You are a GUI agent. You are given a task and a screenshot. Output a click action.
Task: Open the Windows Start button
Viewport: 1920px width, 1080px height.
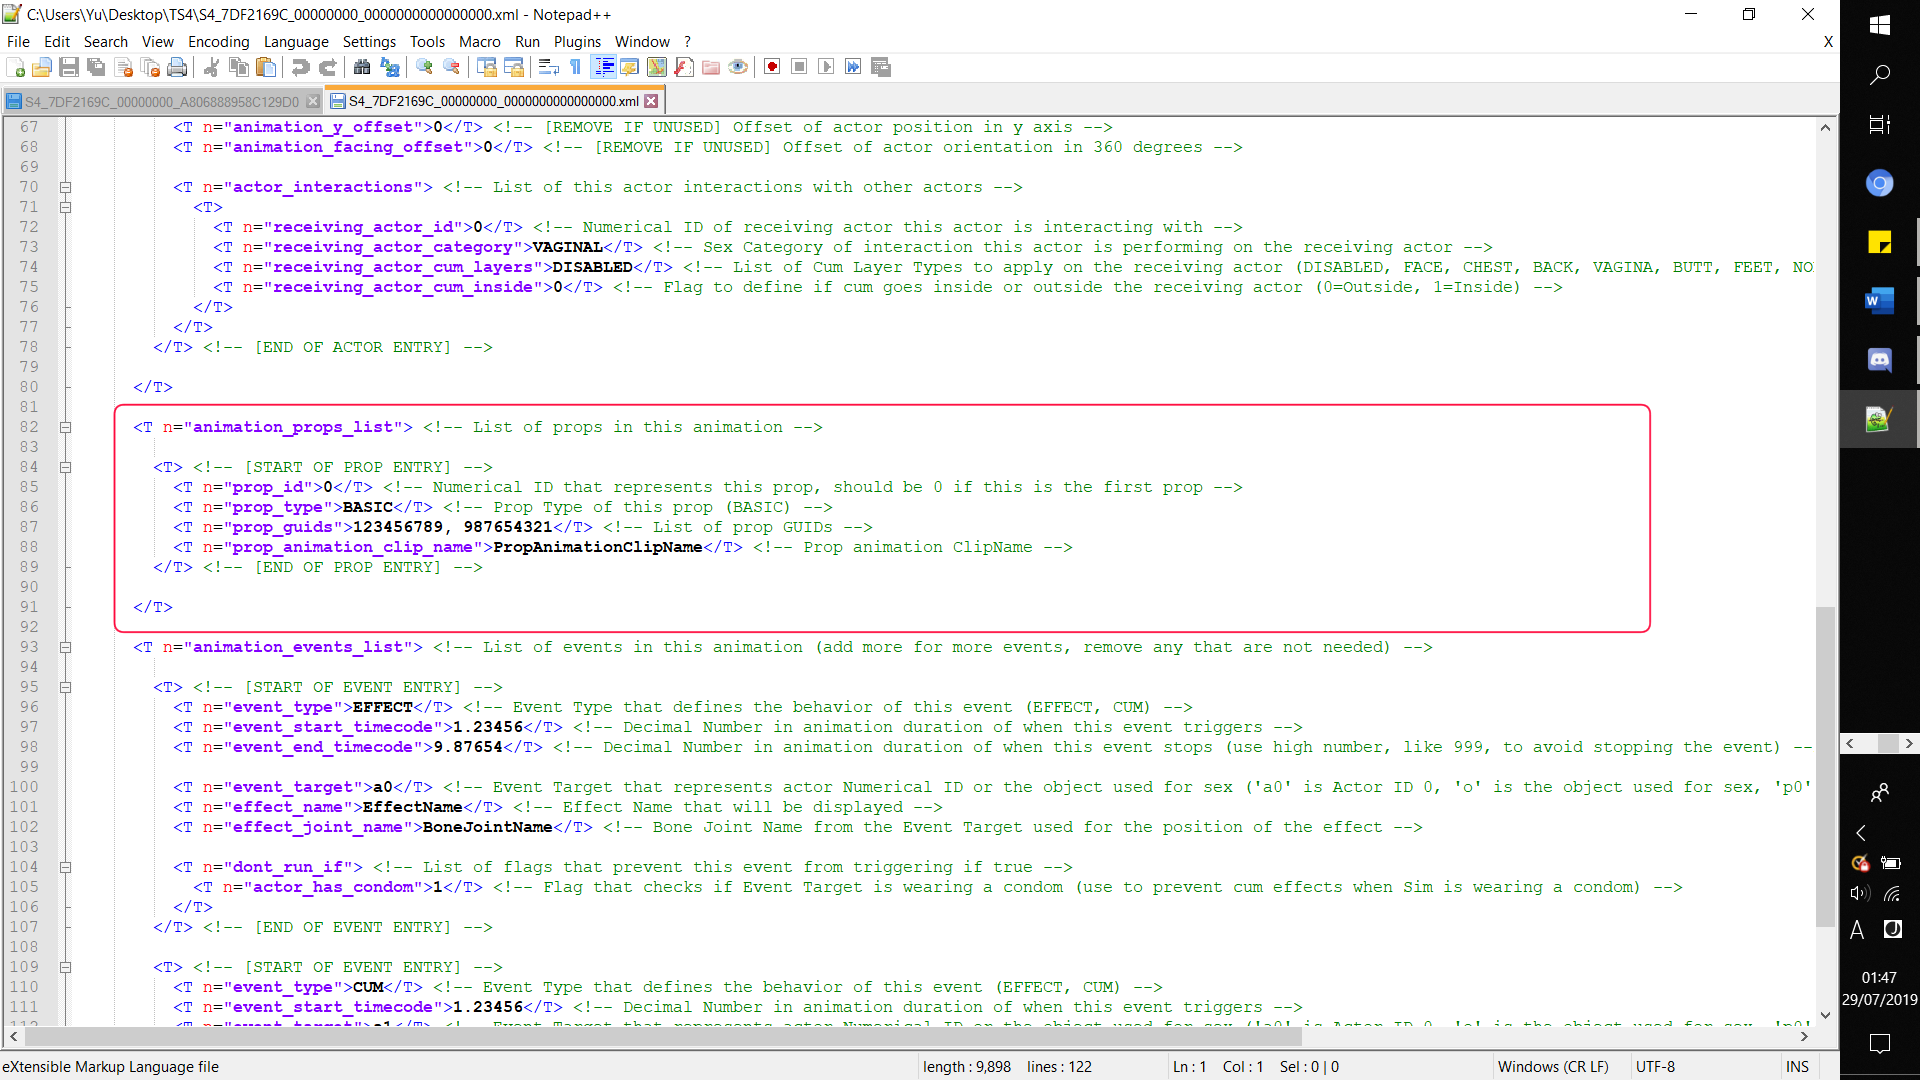pos(1879,25)
